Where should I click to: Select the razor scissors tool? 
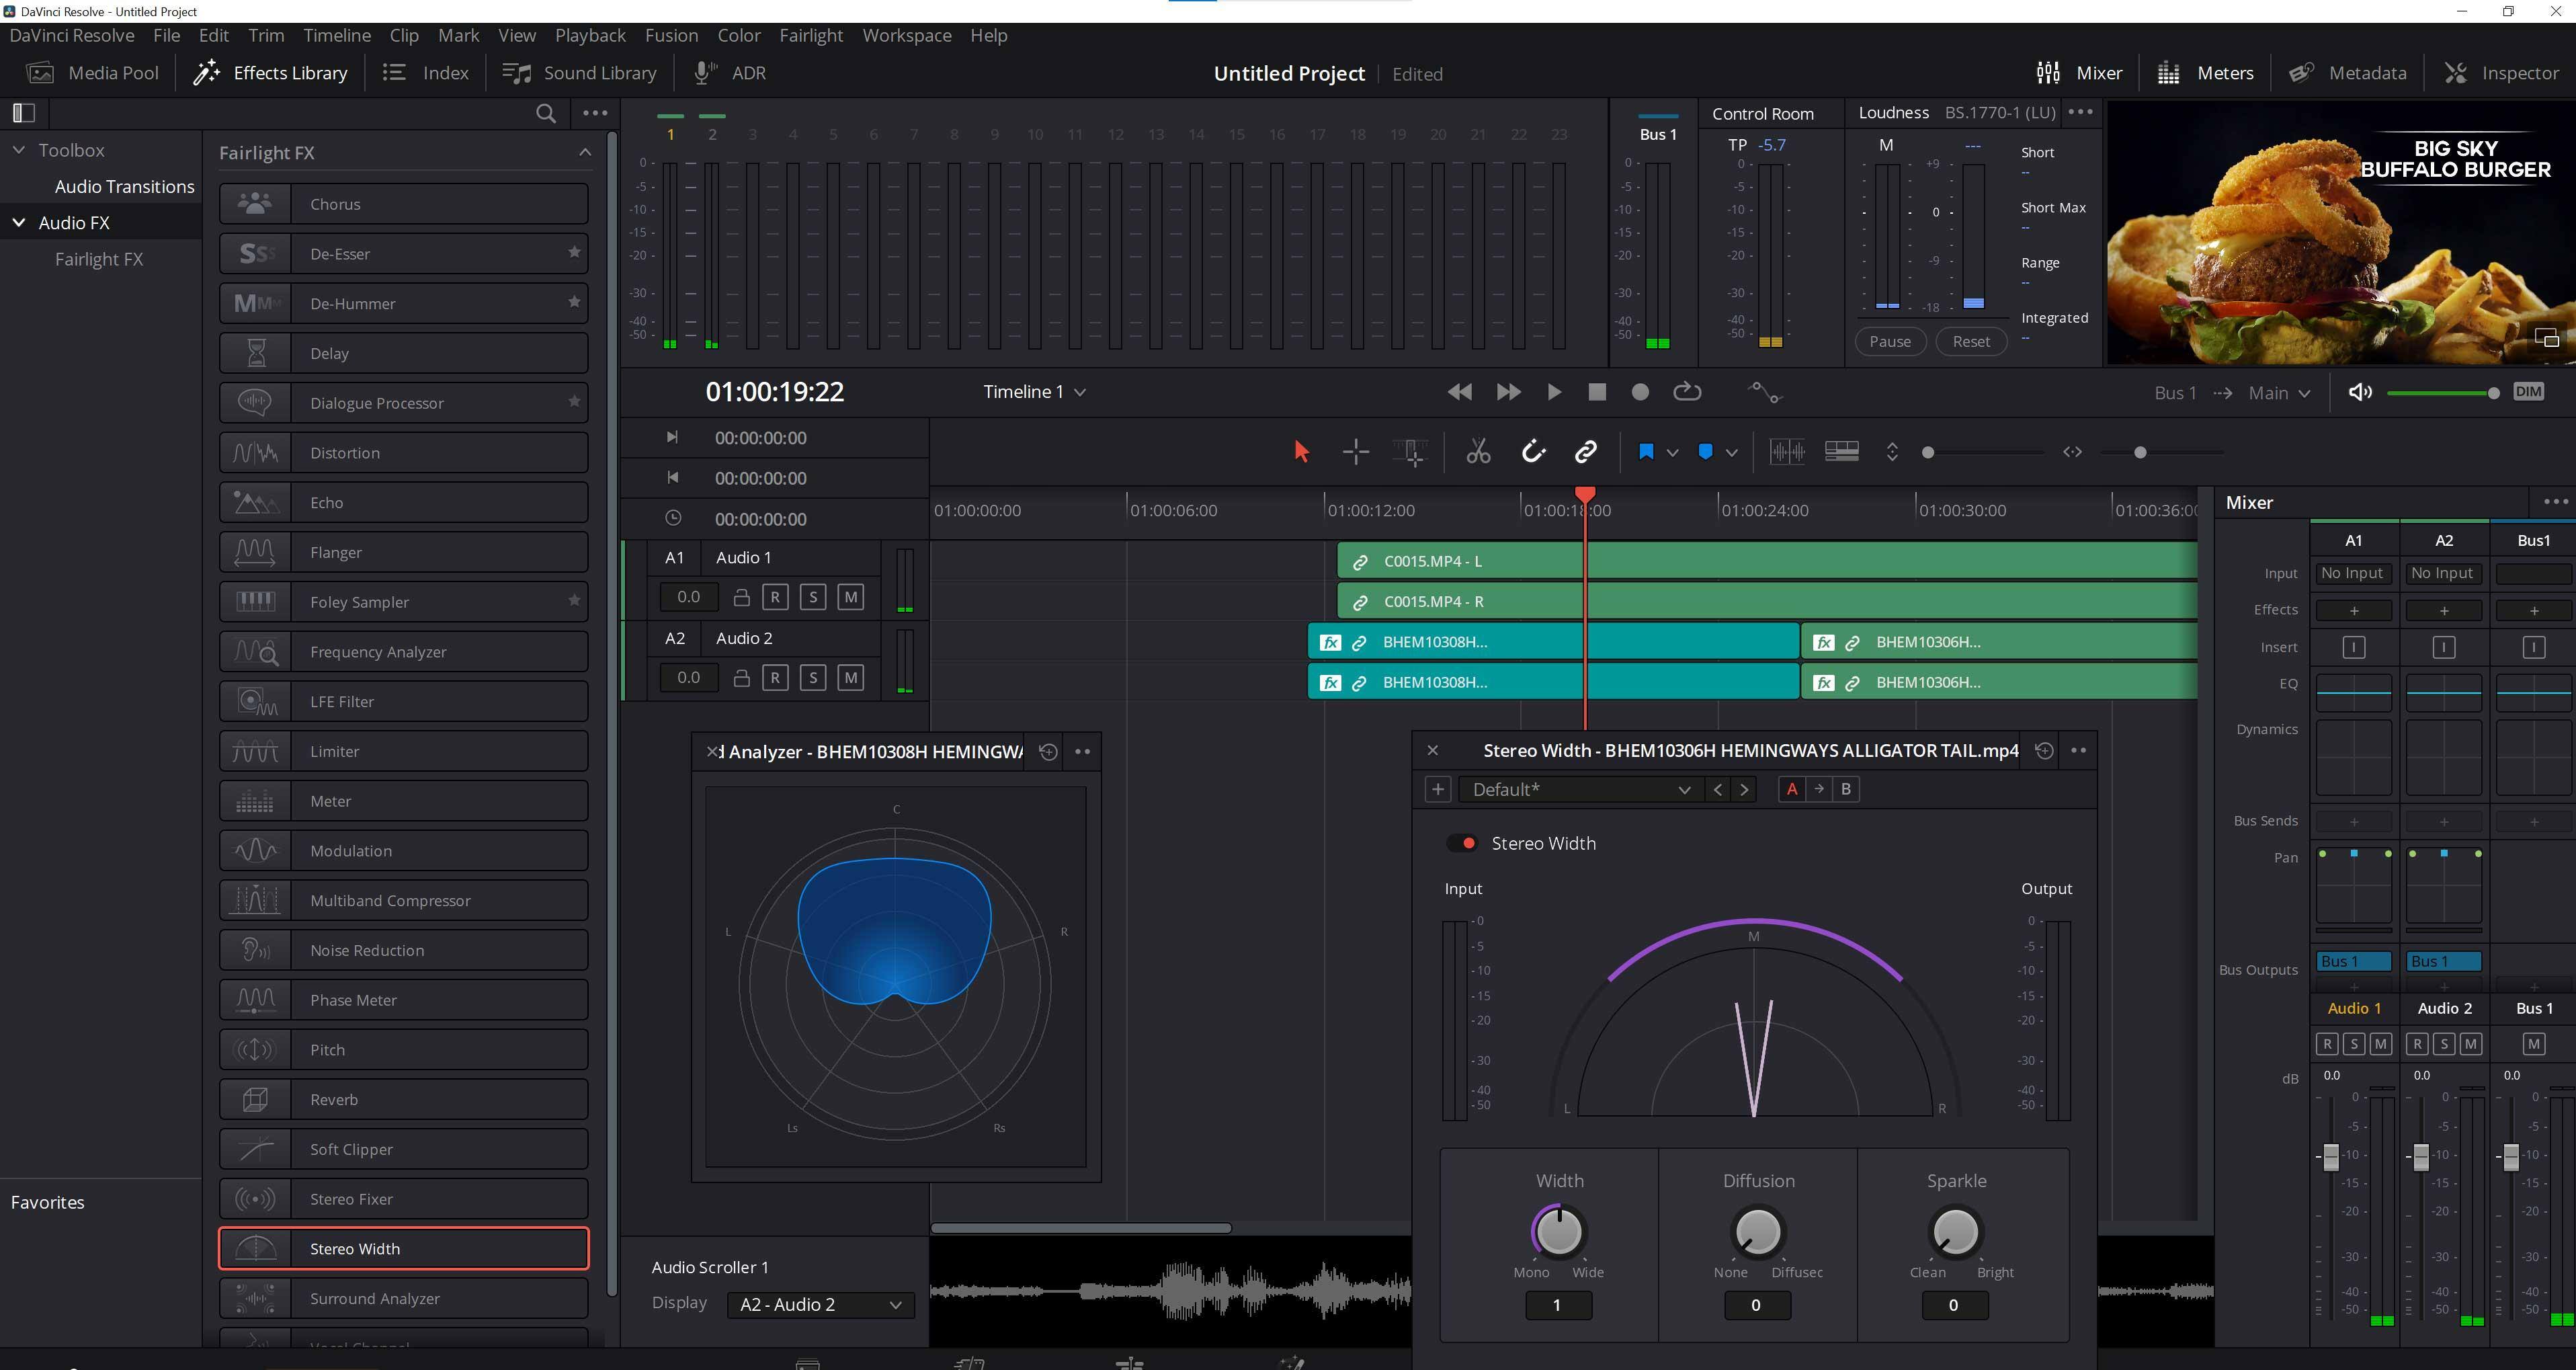click(1478, 452)
